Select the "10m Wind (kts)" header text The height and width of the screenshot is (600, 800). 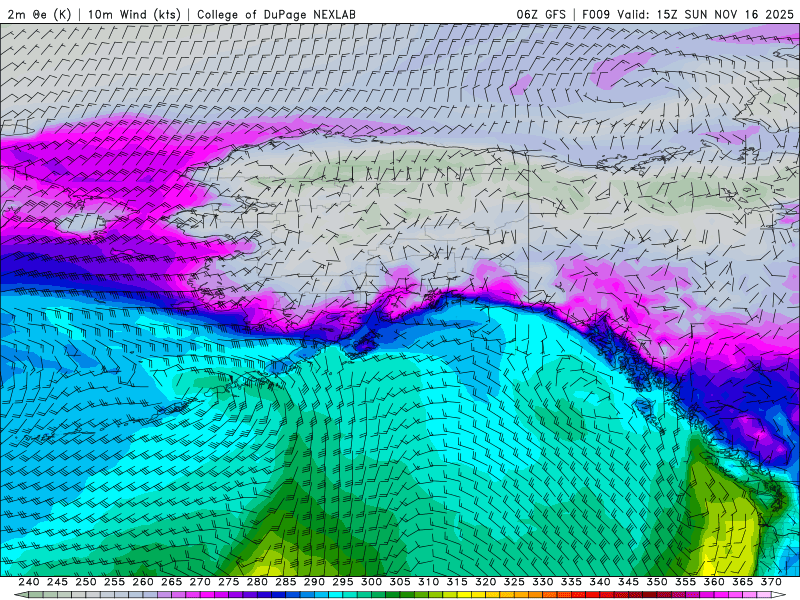click(134, 14)
